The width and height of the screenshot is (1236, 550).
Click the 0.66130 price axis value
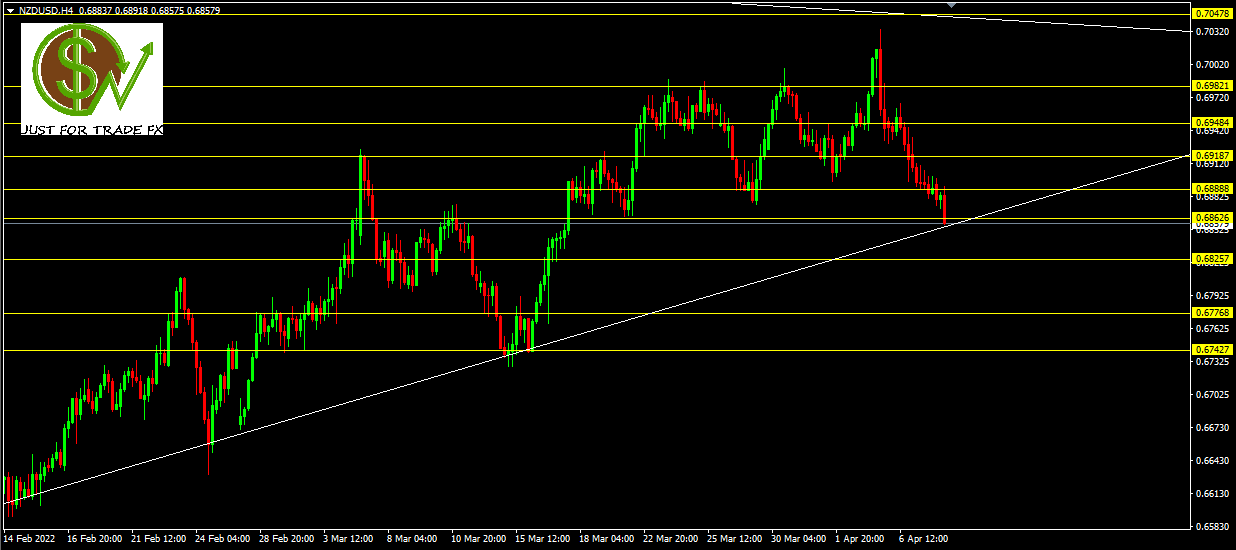(x=1213, y=494)
